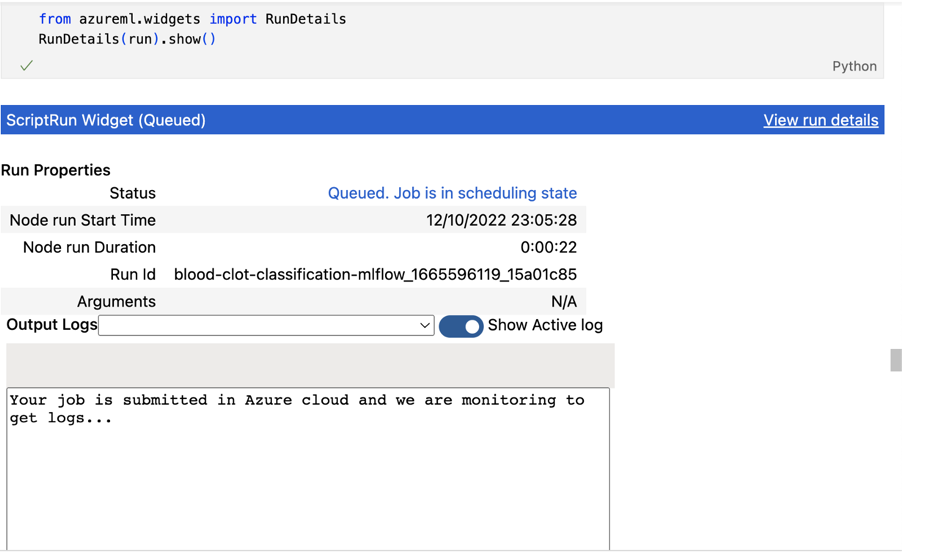
Task: Click the RunDetails(run).show() code line
Action: pos(127,39)
